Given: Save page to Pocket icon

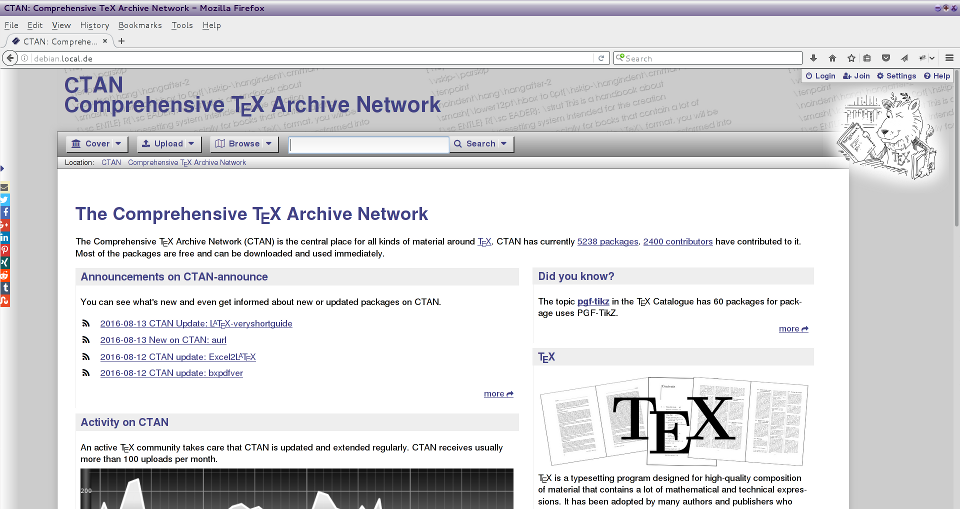Looking at the screenshot, I should tap(885, 58).
